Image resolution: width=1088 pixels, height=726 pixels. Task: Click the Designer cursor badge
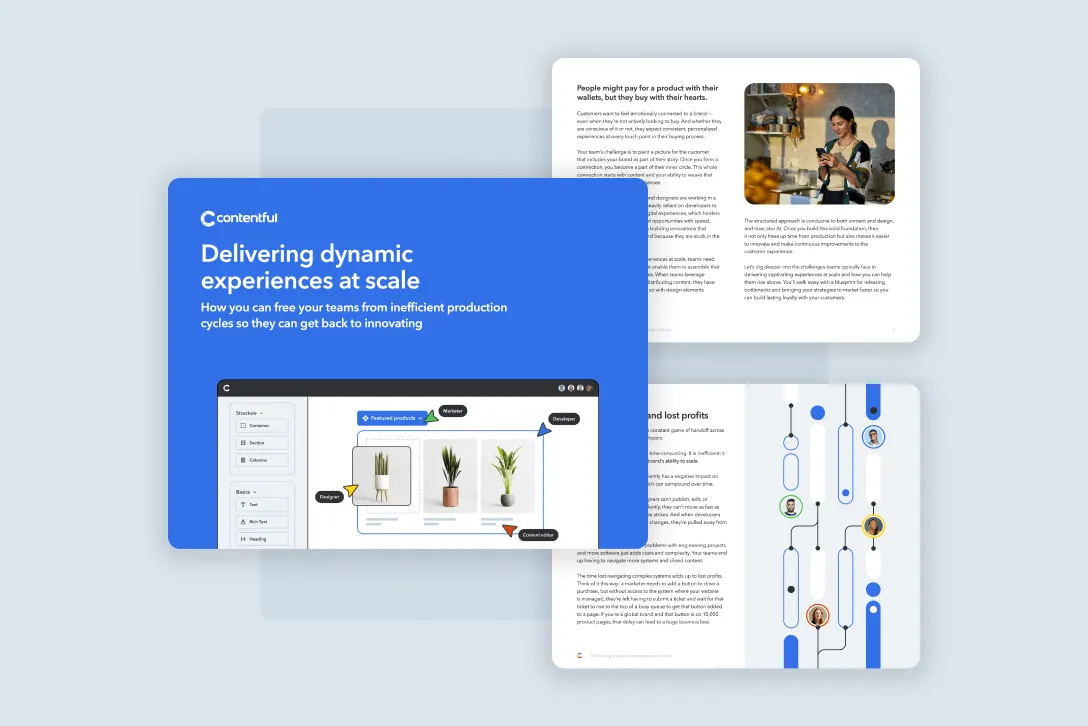[329, 497]
